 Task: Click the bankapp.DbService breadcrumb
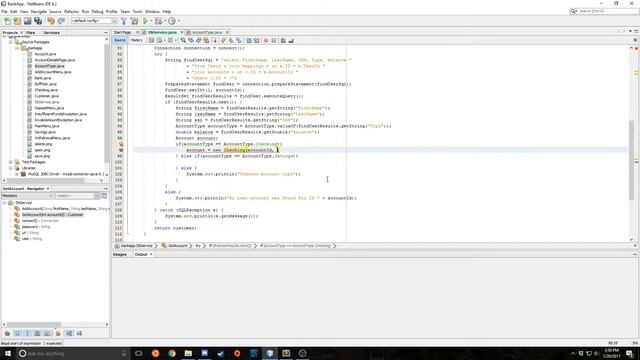[x=136, y=246]
